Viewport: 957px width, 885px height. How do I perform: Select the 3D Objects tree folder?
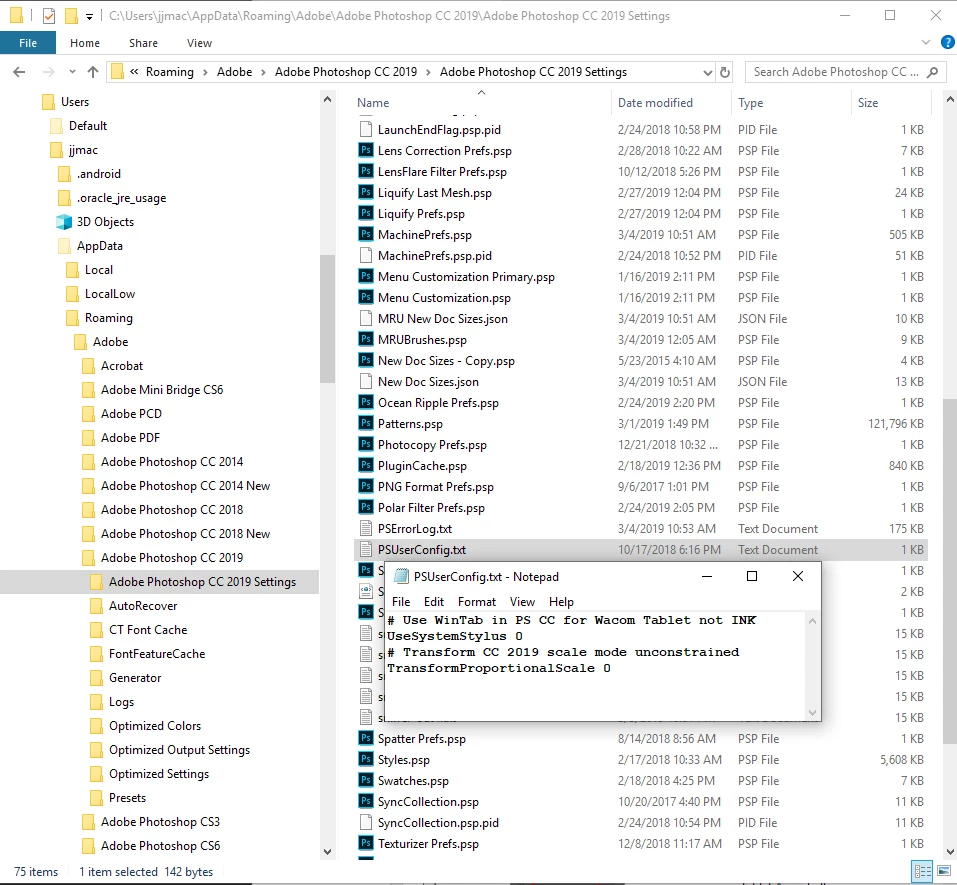(x=105, y=222)
